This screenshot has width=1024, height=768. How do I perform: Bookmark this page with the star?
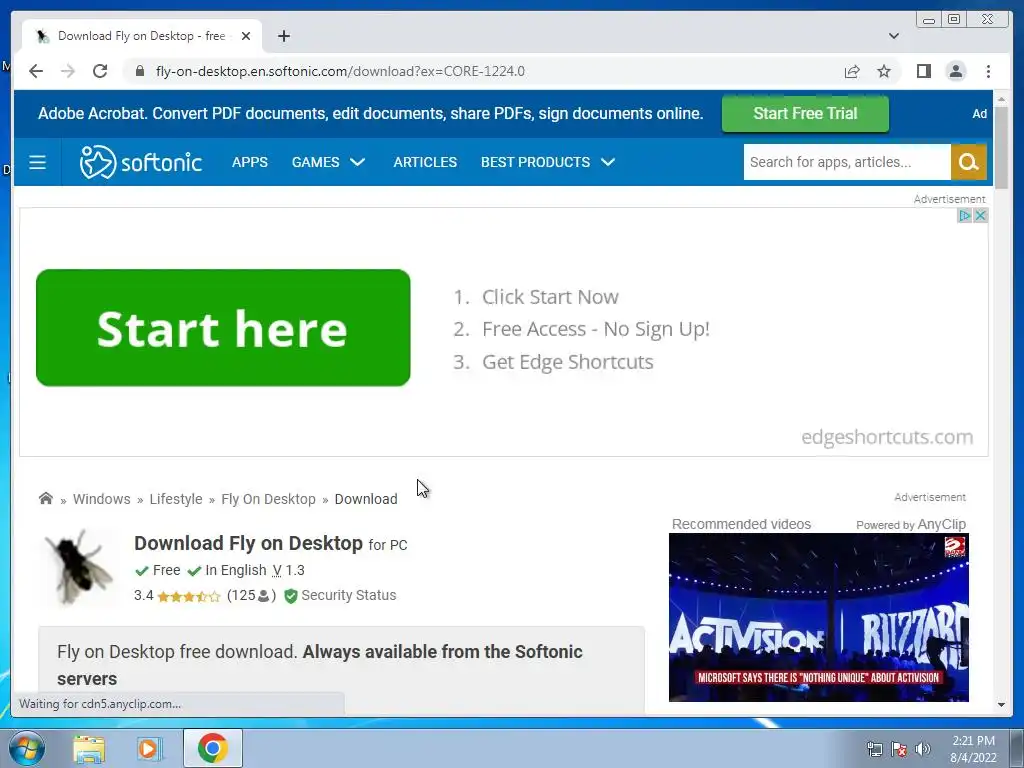click(884, 71)
